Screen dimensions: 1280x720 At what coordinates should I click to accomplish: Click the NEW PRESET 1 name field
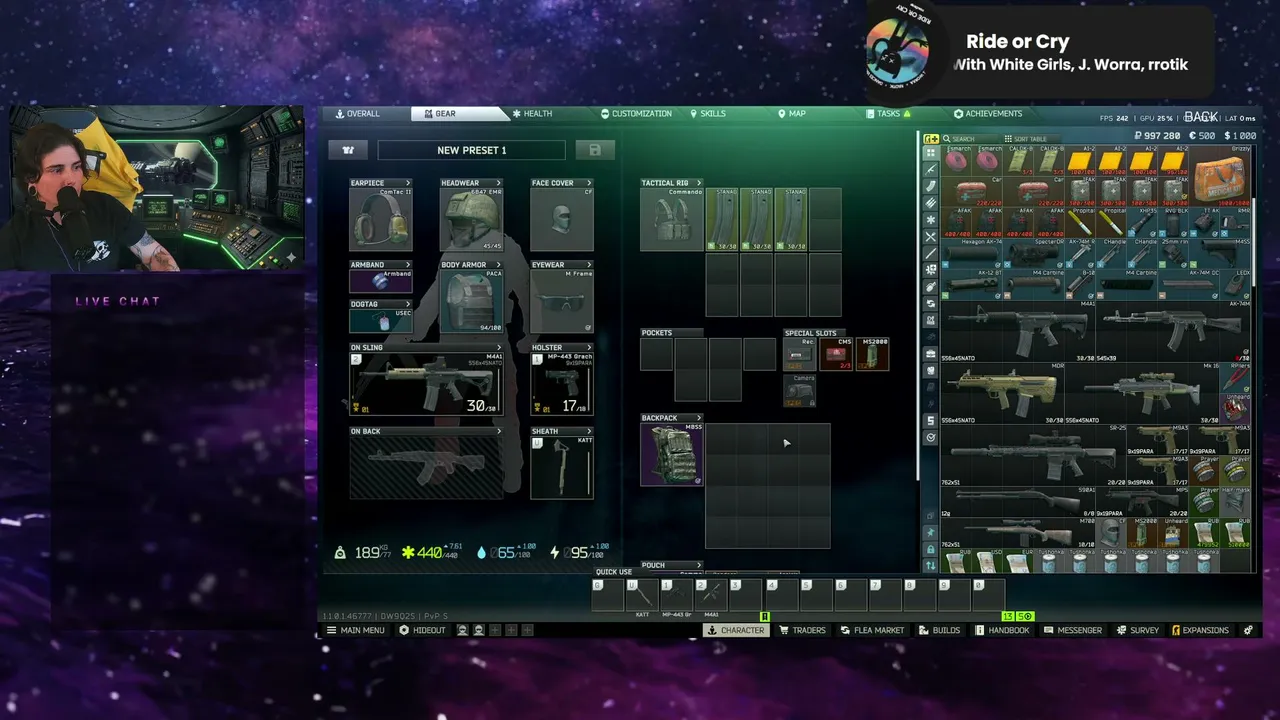[471, 150]
